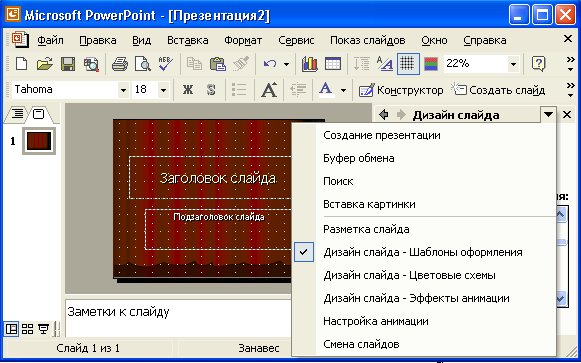Click the expand all lines icon
The image size is (581, 363).
click(x=361, y=64)
